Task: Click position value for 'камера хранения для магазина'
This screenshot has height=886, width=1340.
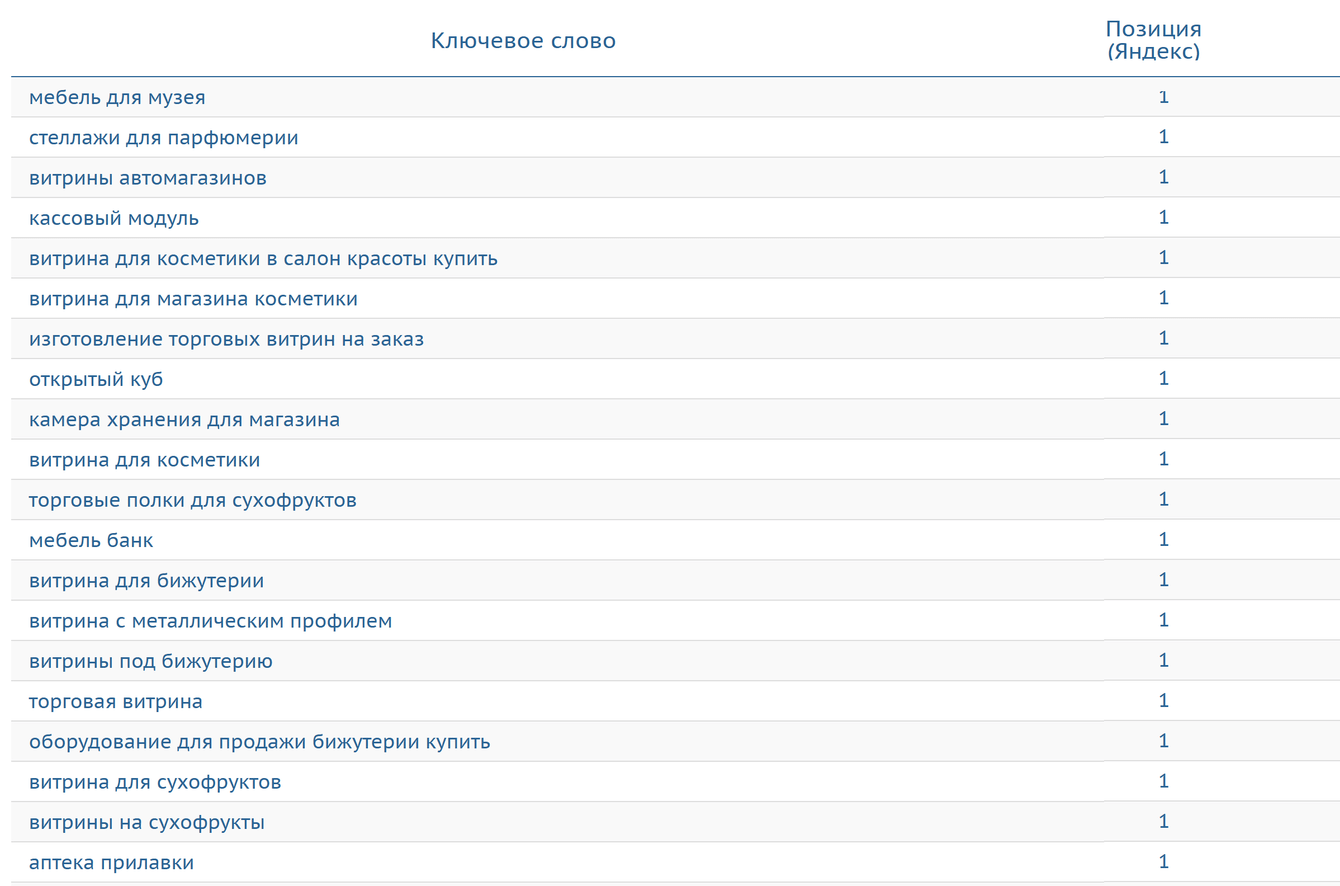Action: pos(1164,418)
